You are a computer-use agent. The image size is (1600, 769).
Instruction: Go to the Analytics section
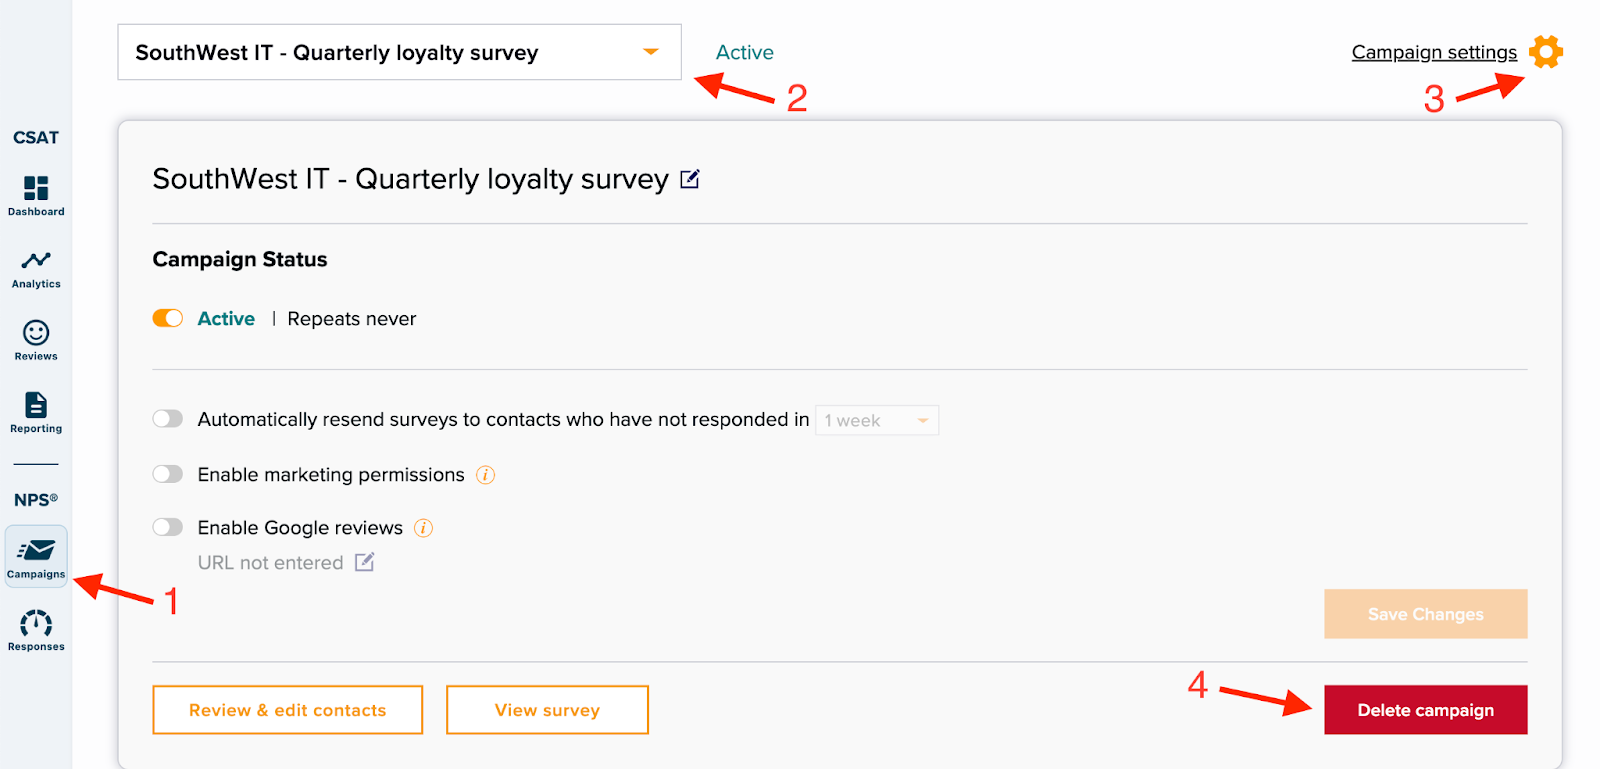(x=36, y=267)
